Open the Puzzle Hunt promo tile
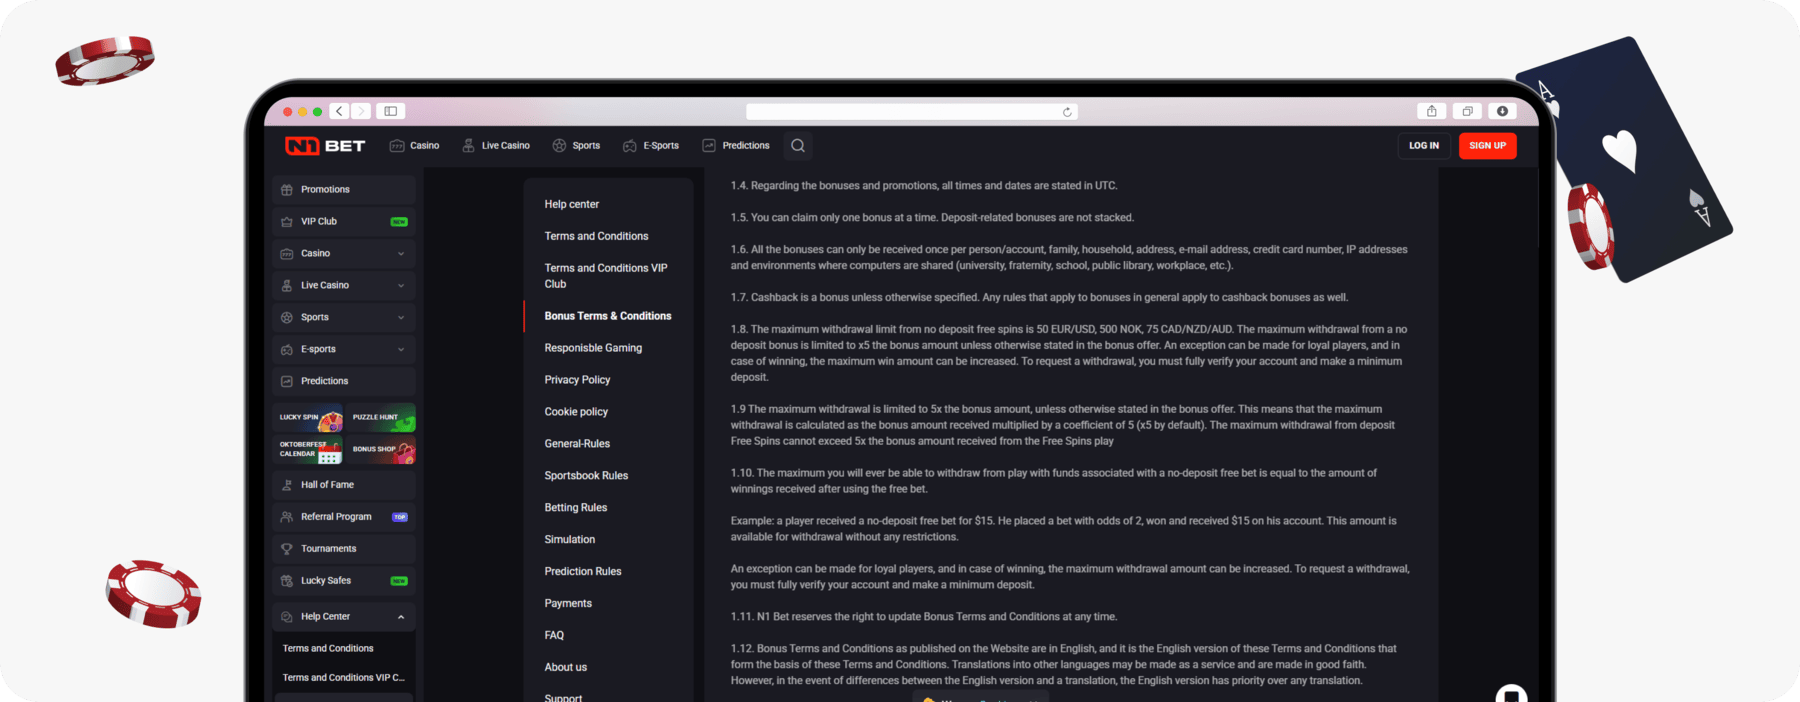 point(381,418)
